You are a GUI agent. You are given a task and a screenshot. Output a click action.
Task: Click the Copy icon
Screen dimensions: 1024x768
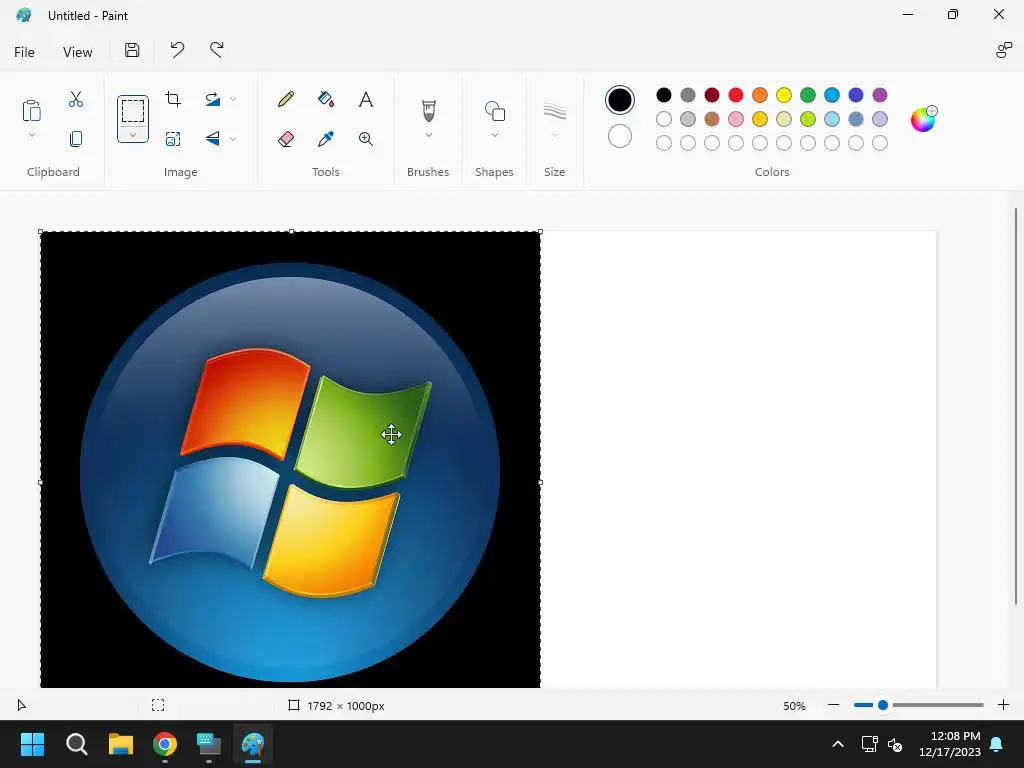76,138
